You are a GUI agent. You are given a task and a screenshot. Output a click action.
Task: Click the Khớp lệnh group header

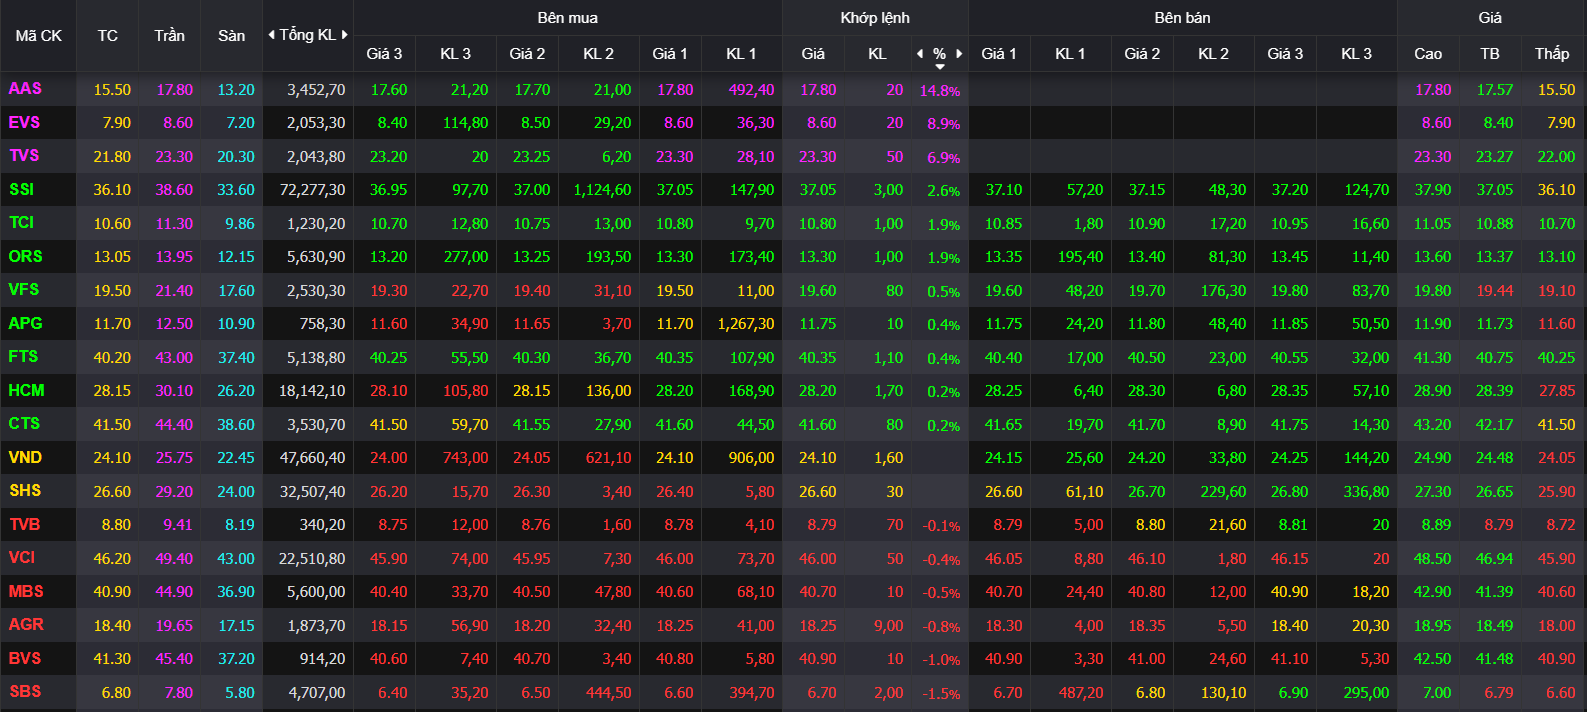coord(875,18)
